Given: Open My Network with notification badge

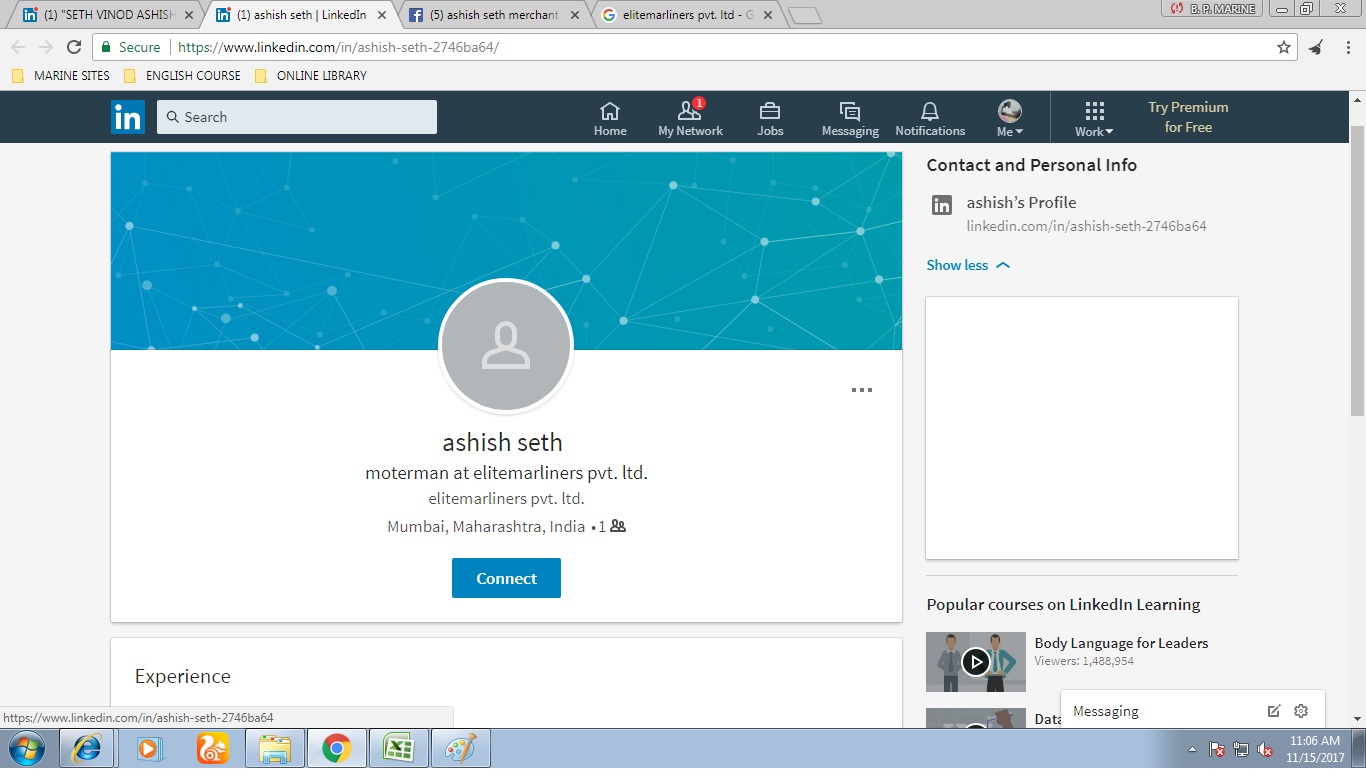Looking at the screenshot, I should (x=690, y=117).
